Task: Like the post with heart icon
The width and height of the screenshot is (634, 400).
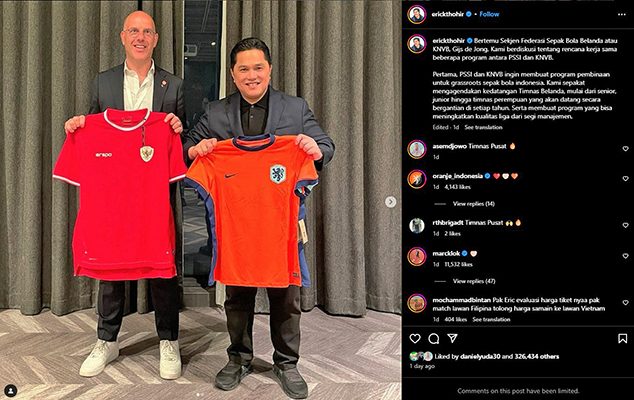Action: (x=415, y=339)
